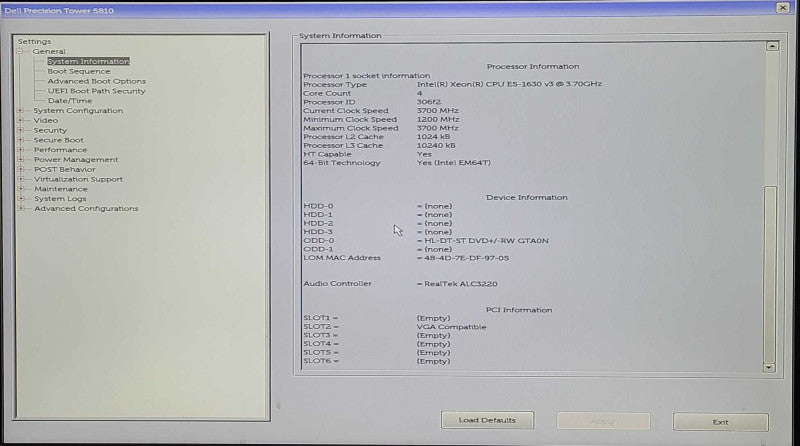
Task: Click the Exit button
Action: [720, 422]
